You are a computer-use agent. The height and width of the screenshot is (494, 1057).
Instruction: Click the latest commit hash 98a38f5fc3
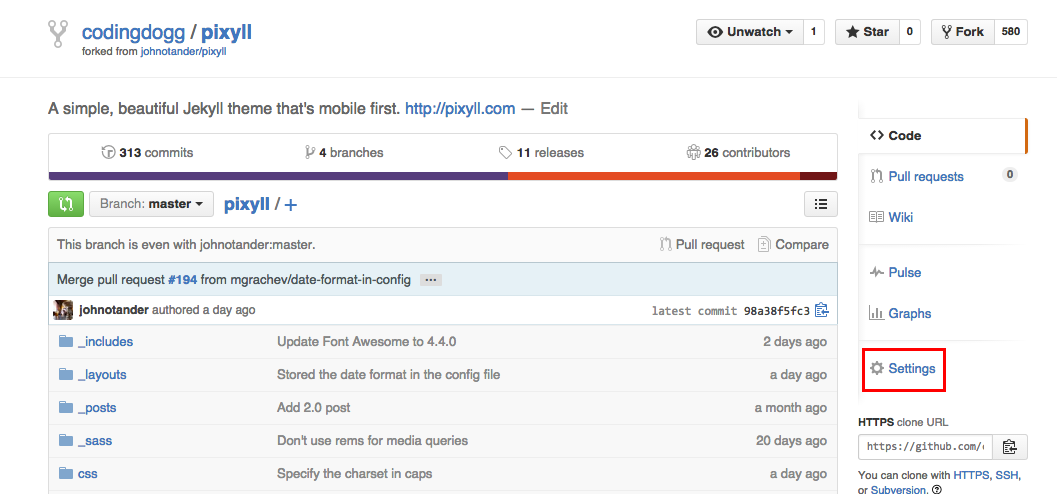(x=777, y=311)
